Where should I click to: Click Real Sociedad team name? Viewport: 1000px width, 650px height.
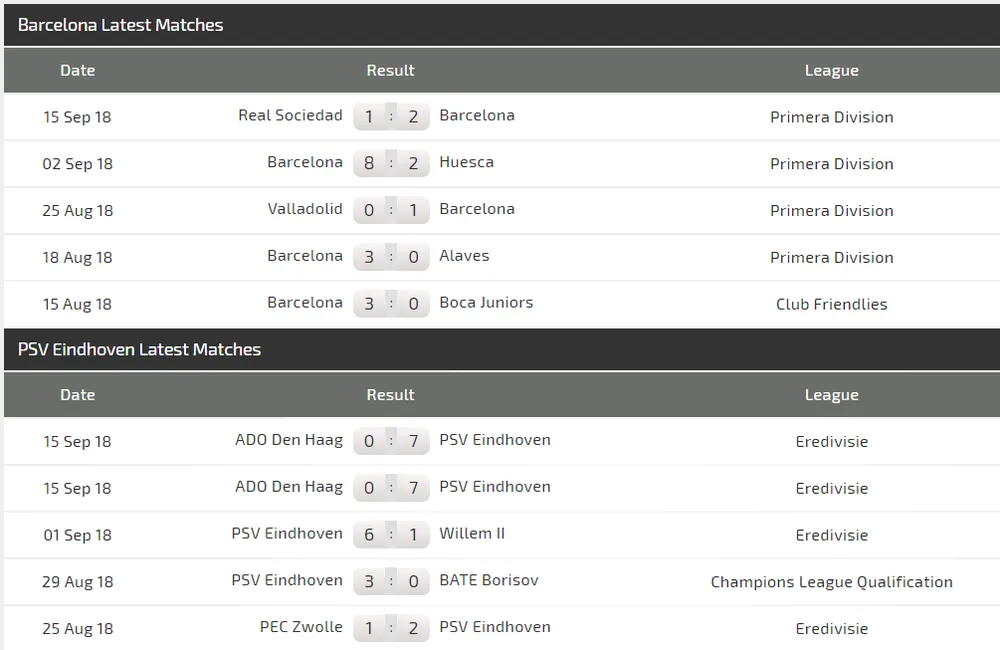point(290,115)
